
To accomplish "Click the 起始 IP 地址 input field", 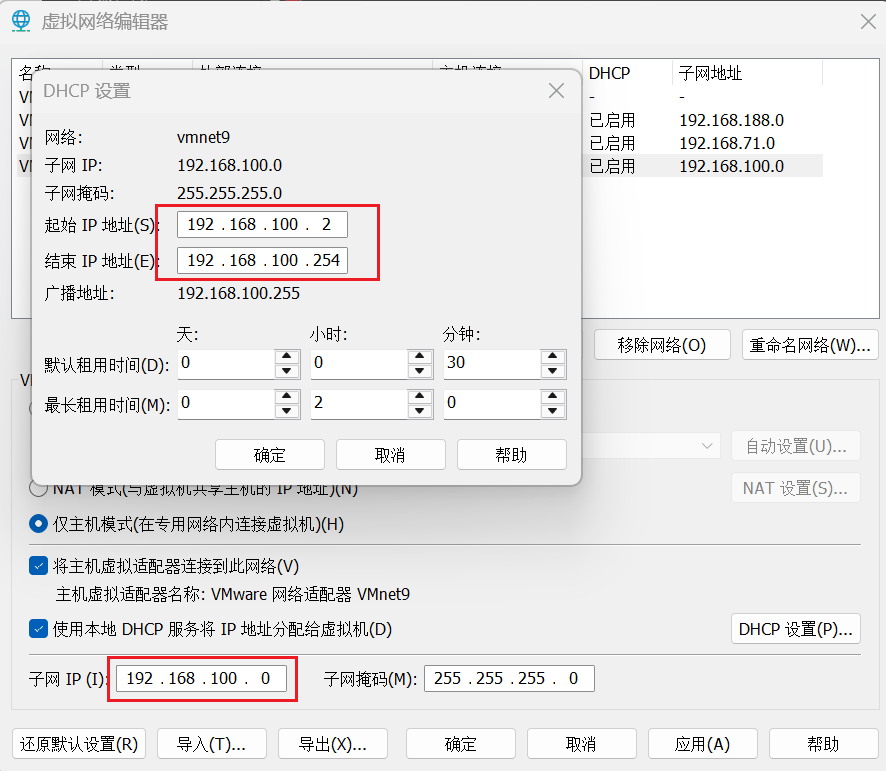I will point(261,225).
